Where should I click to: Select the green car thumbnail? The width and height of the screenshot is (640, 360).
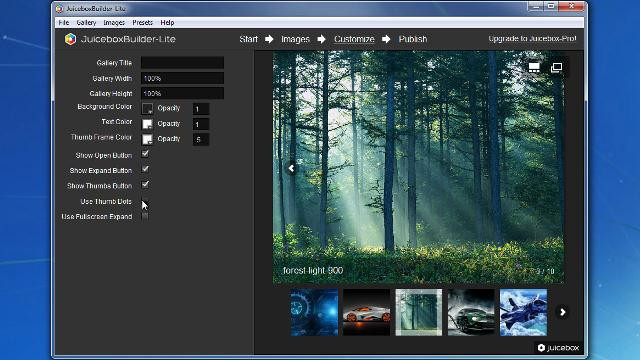pos(471,312)
